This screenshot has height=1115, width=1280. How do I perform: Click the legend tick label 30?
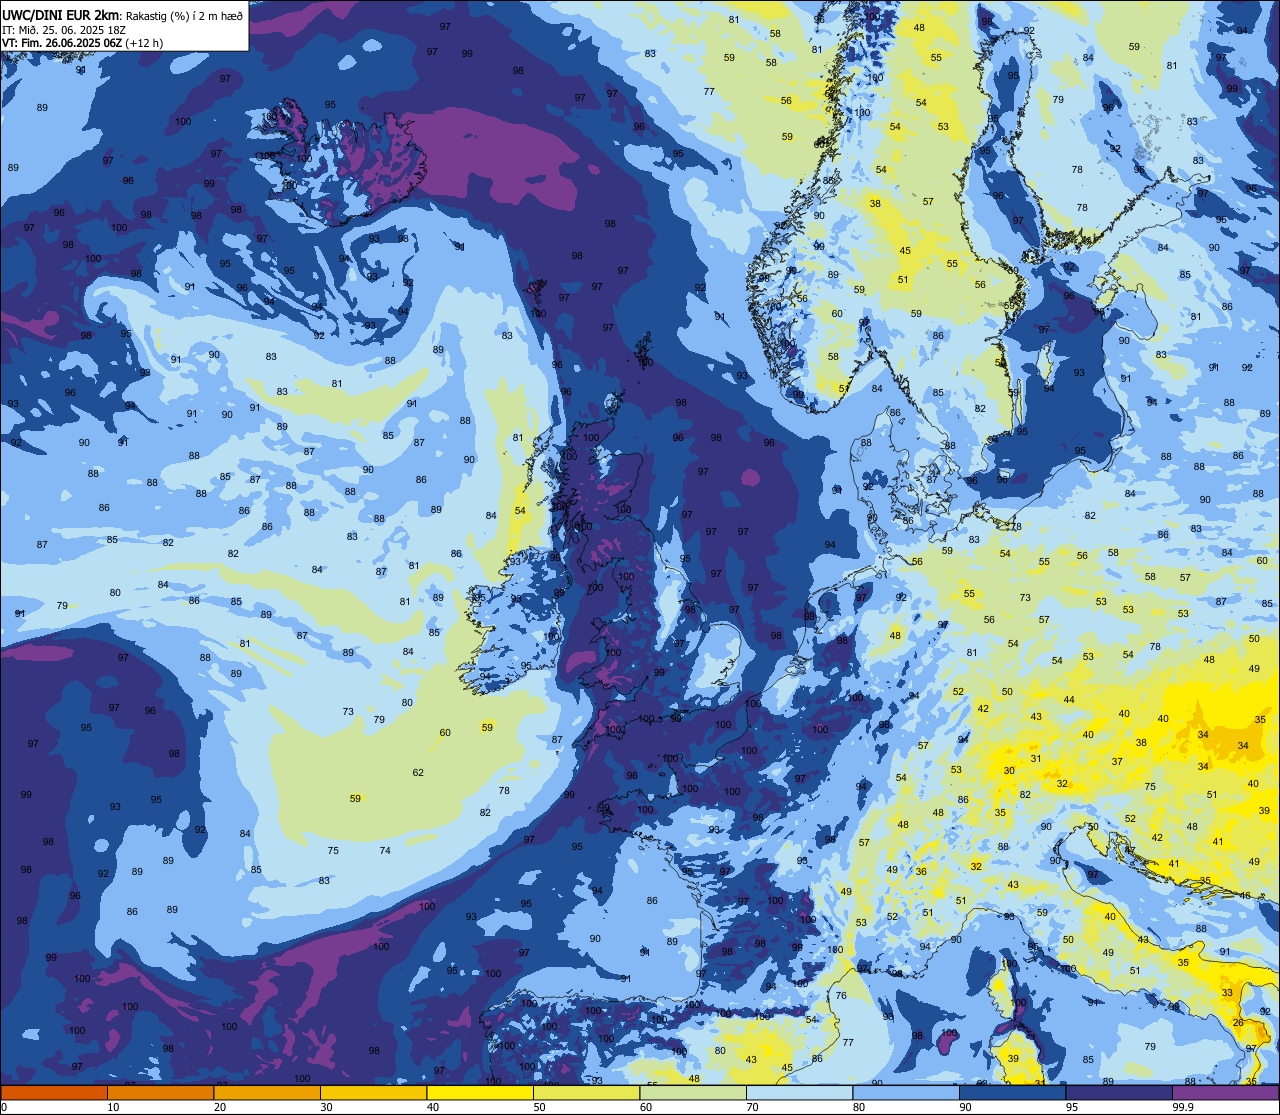click(x=326, y=1107)
